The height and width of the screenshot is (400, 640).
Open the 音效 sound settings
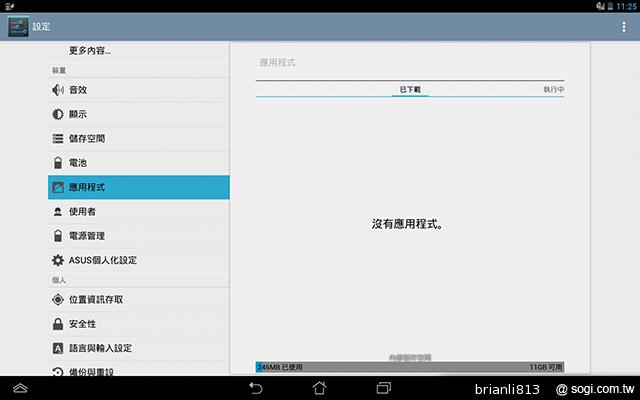pyautogui.click(x=139, y=90)
